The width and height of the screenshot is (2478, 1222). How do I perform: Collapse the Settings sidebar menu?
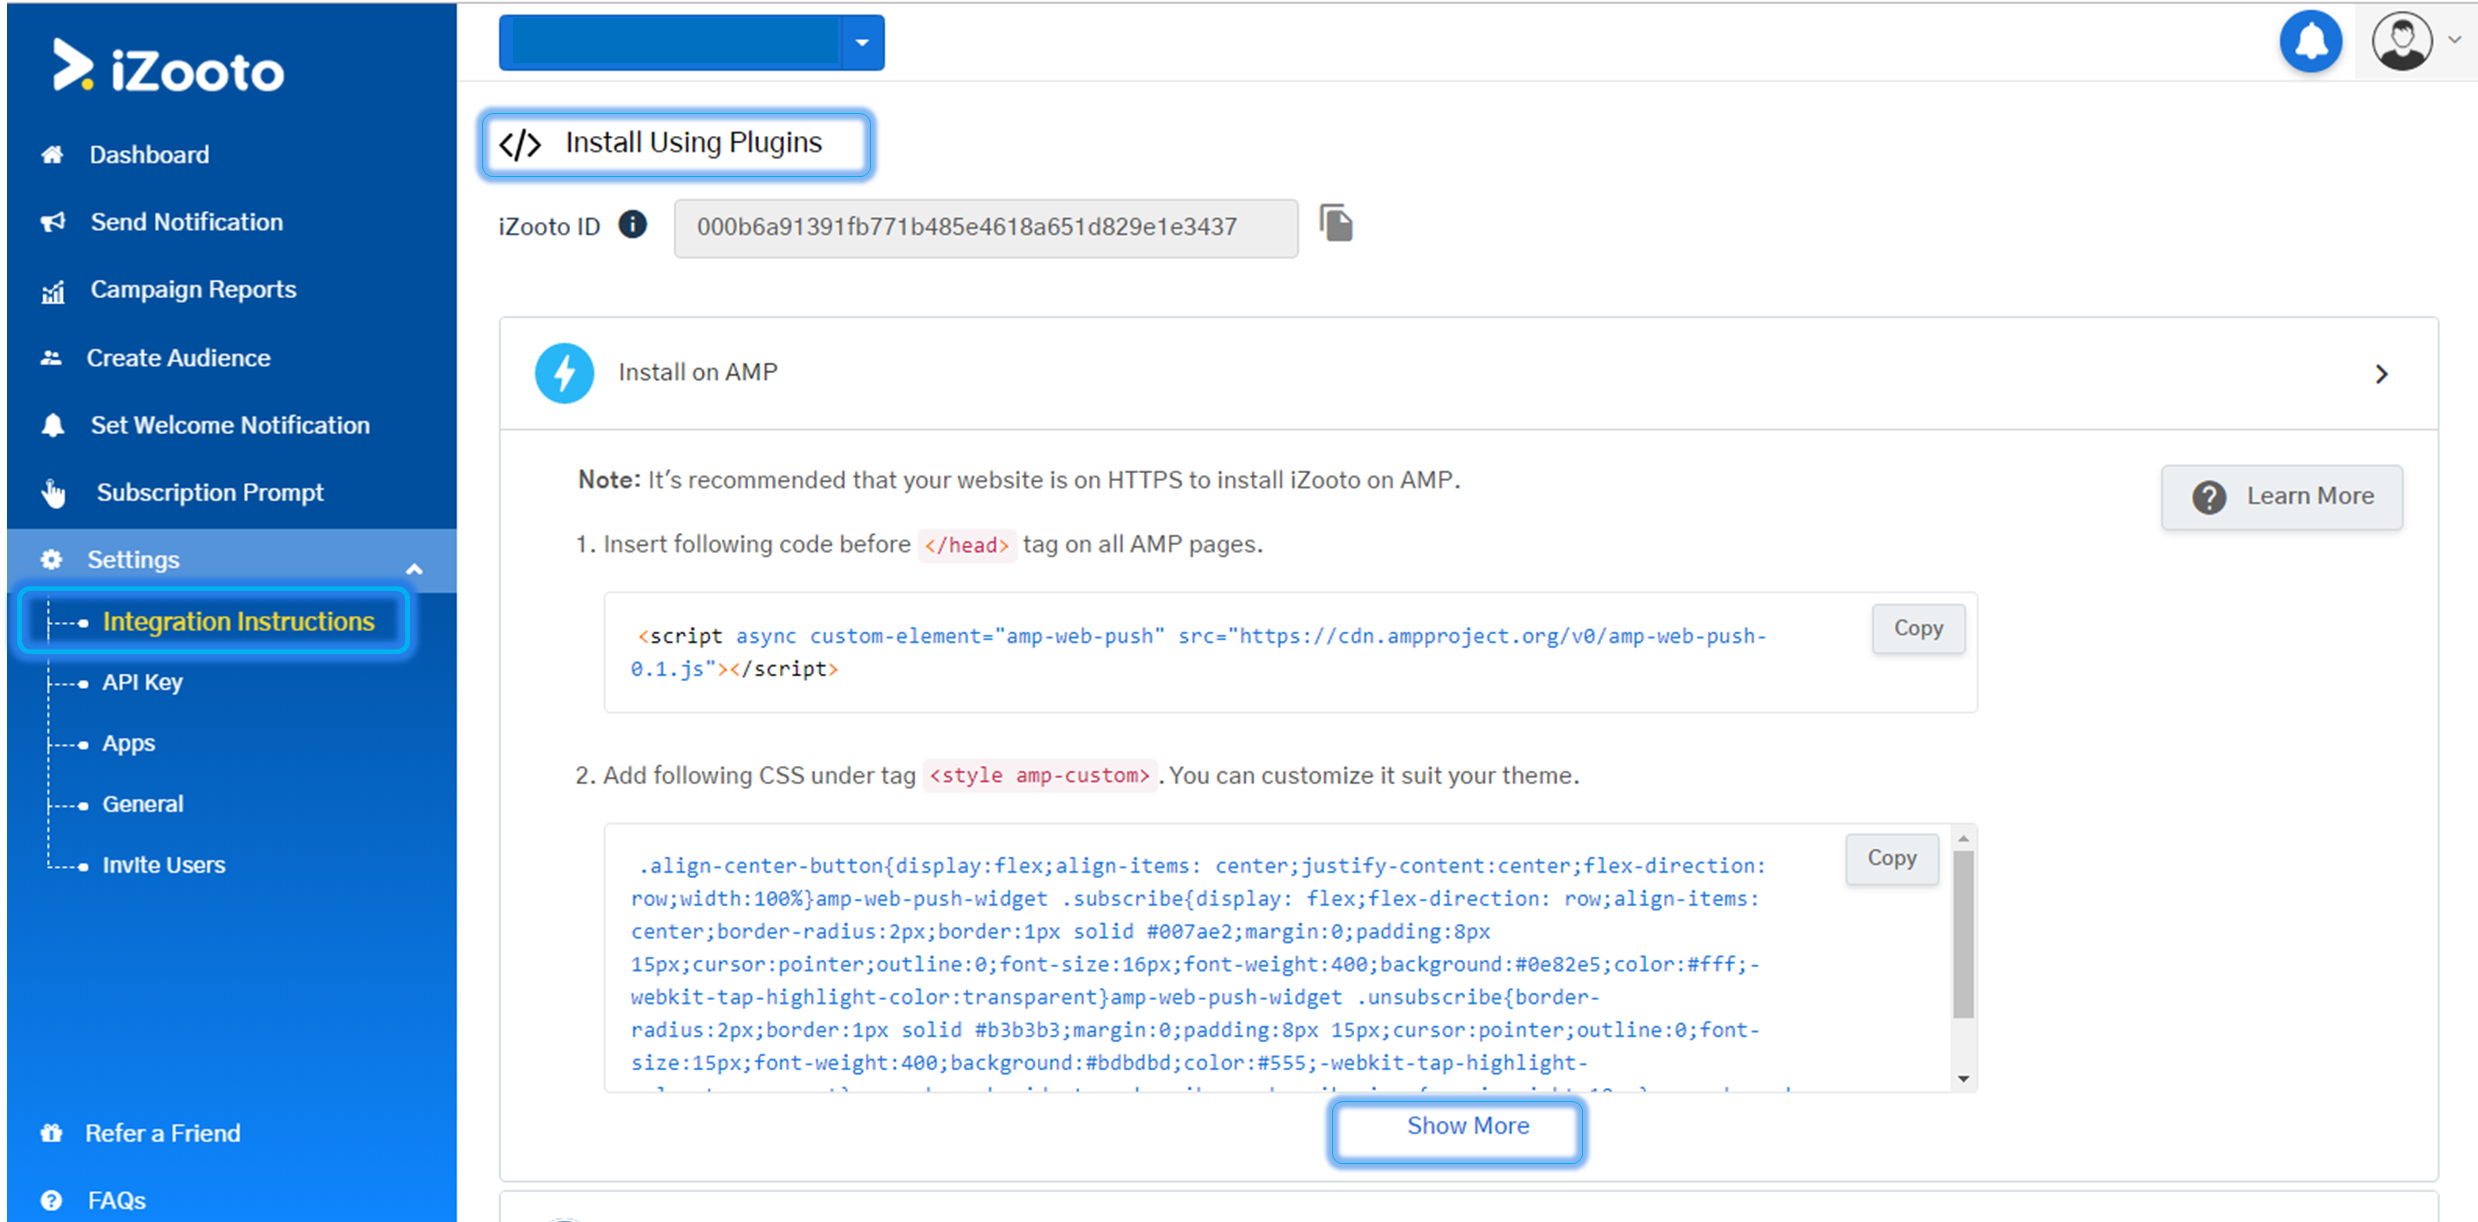tap(414, 569)
